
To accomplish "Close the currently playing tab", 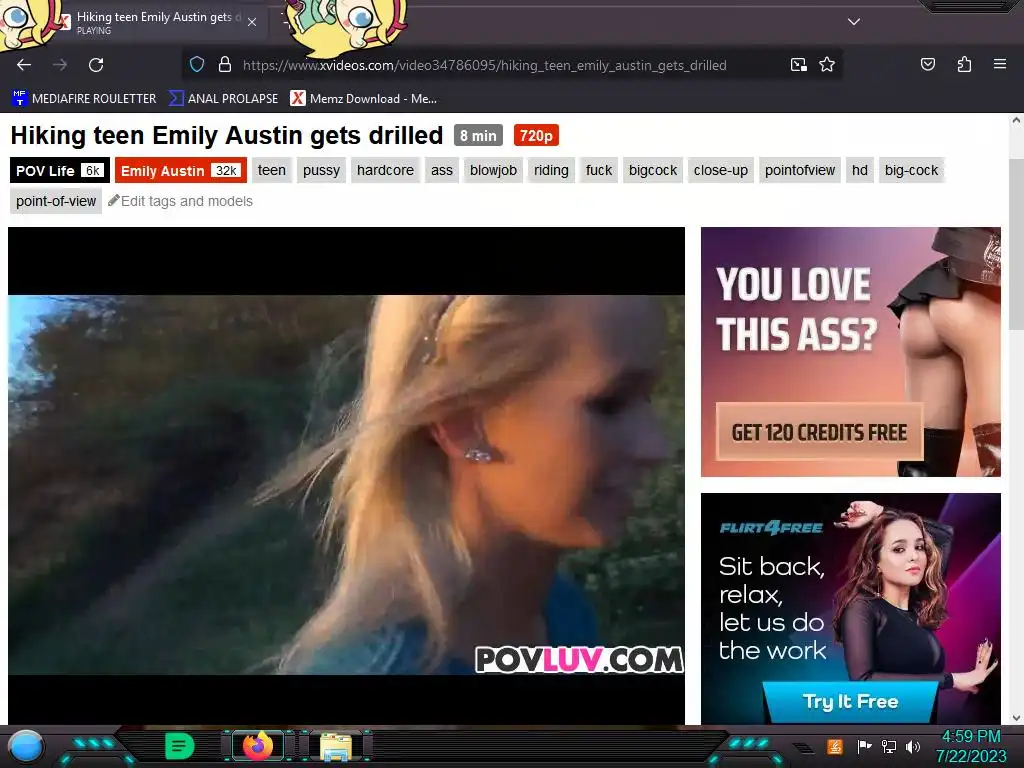I will (x=252, y=22).
